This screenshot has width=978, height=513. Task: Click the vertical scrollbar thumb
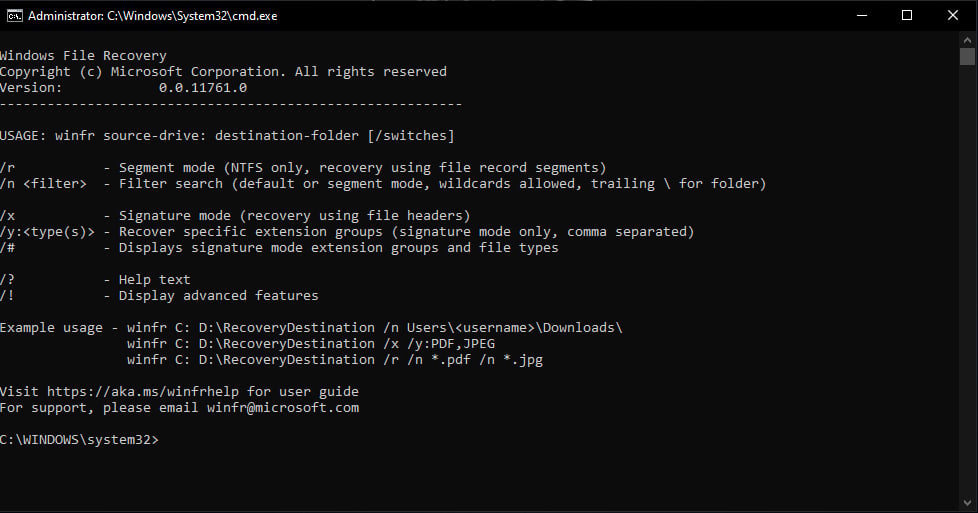coord(967,56)
